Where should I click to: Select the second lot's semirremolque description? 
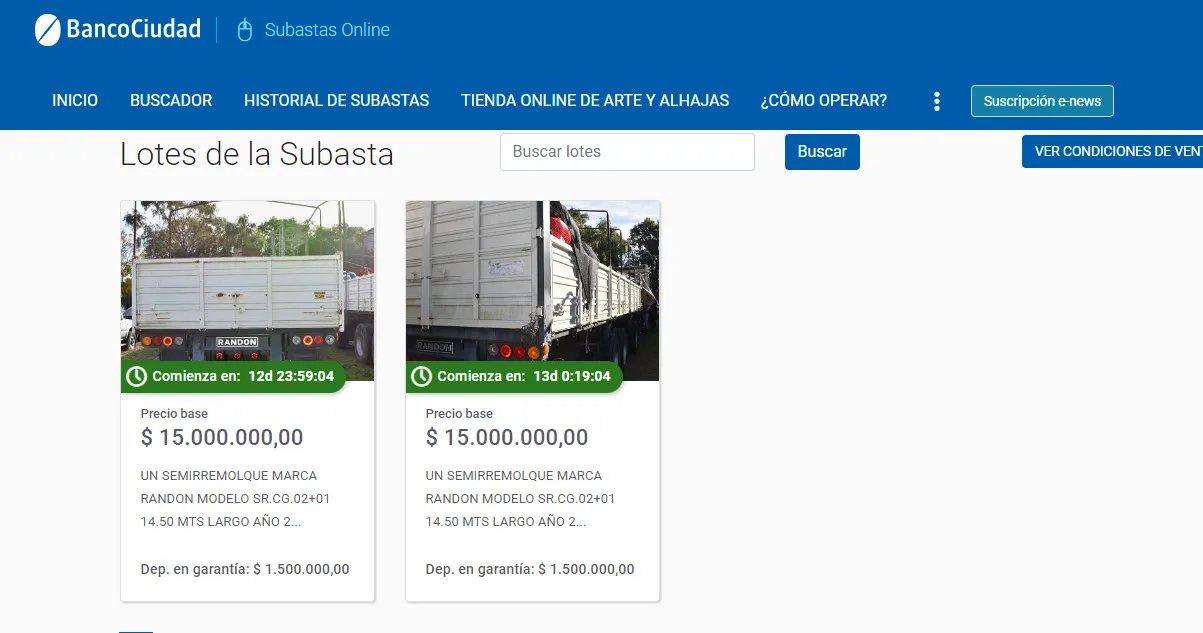click(x=521, y=499)
